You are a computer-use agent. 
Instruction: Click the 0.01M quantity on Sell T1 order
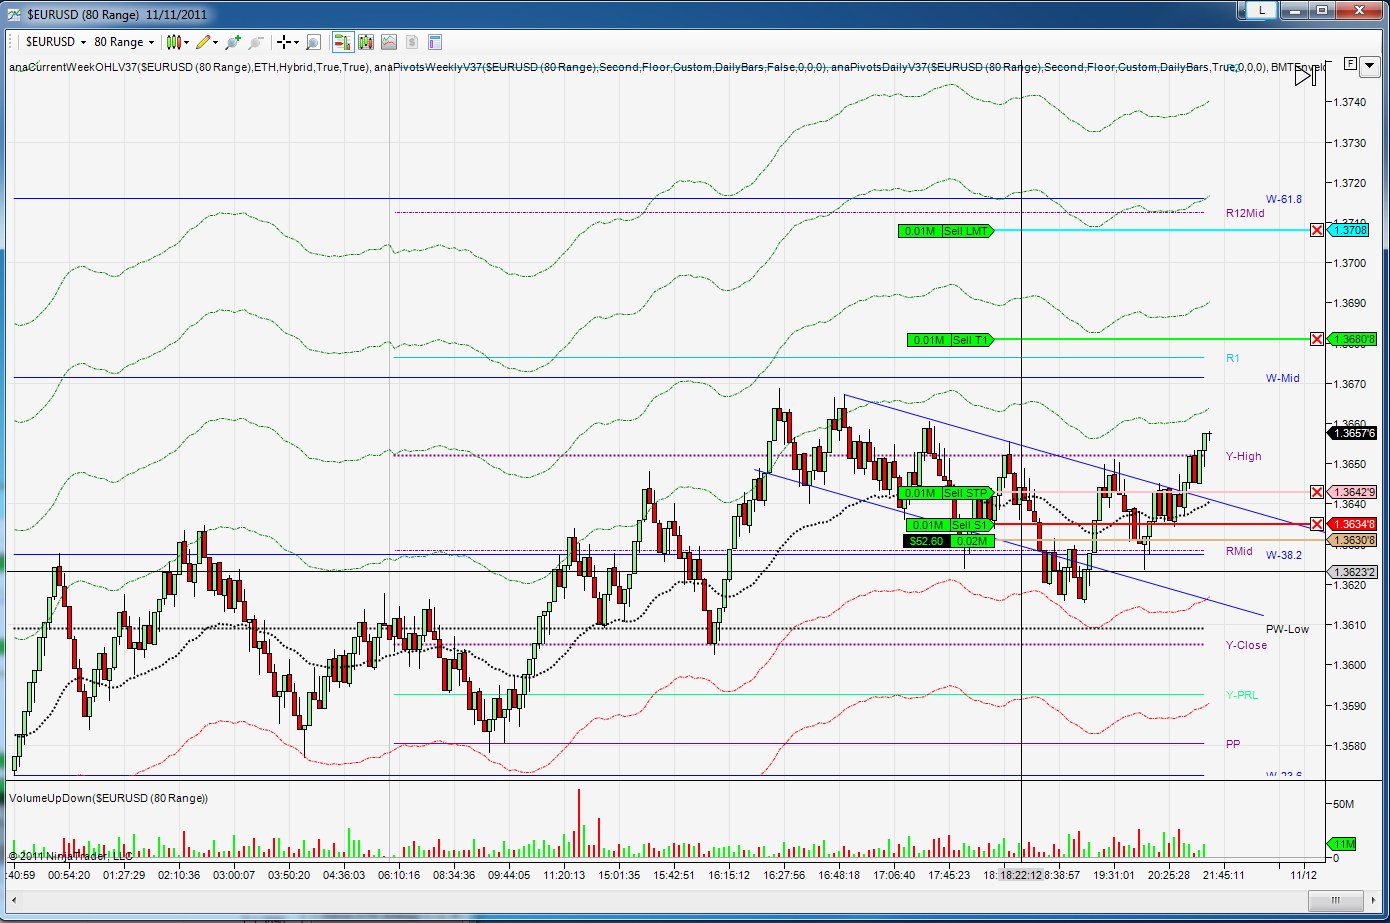click(928, 340)
